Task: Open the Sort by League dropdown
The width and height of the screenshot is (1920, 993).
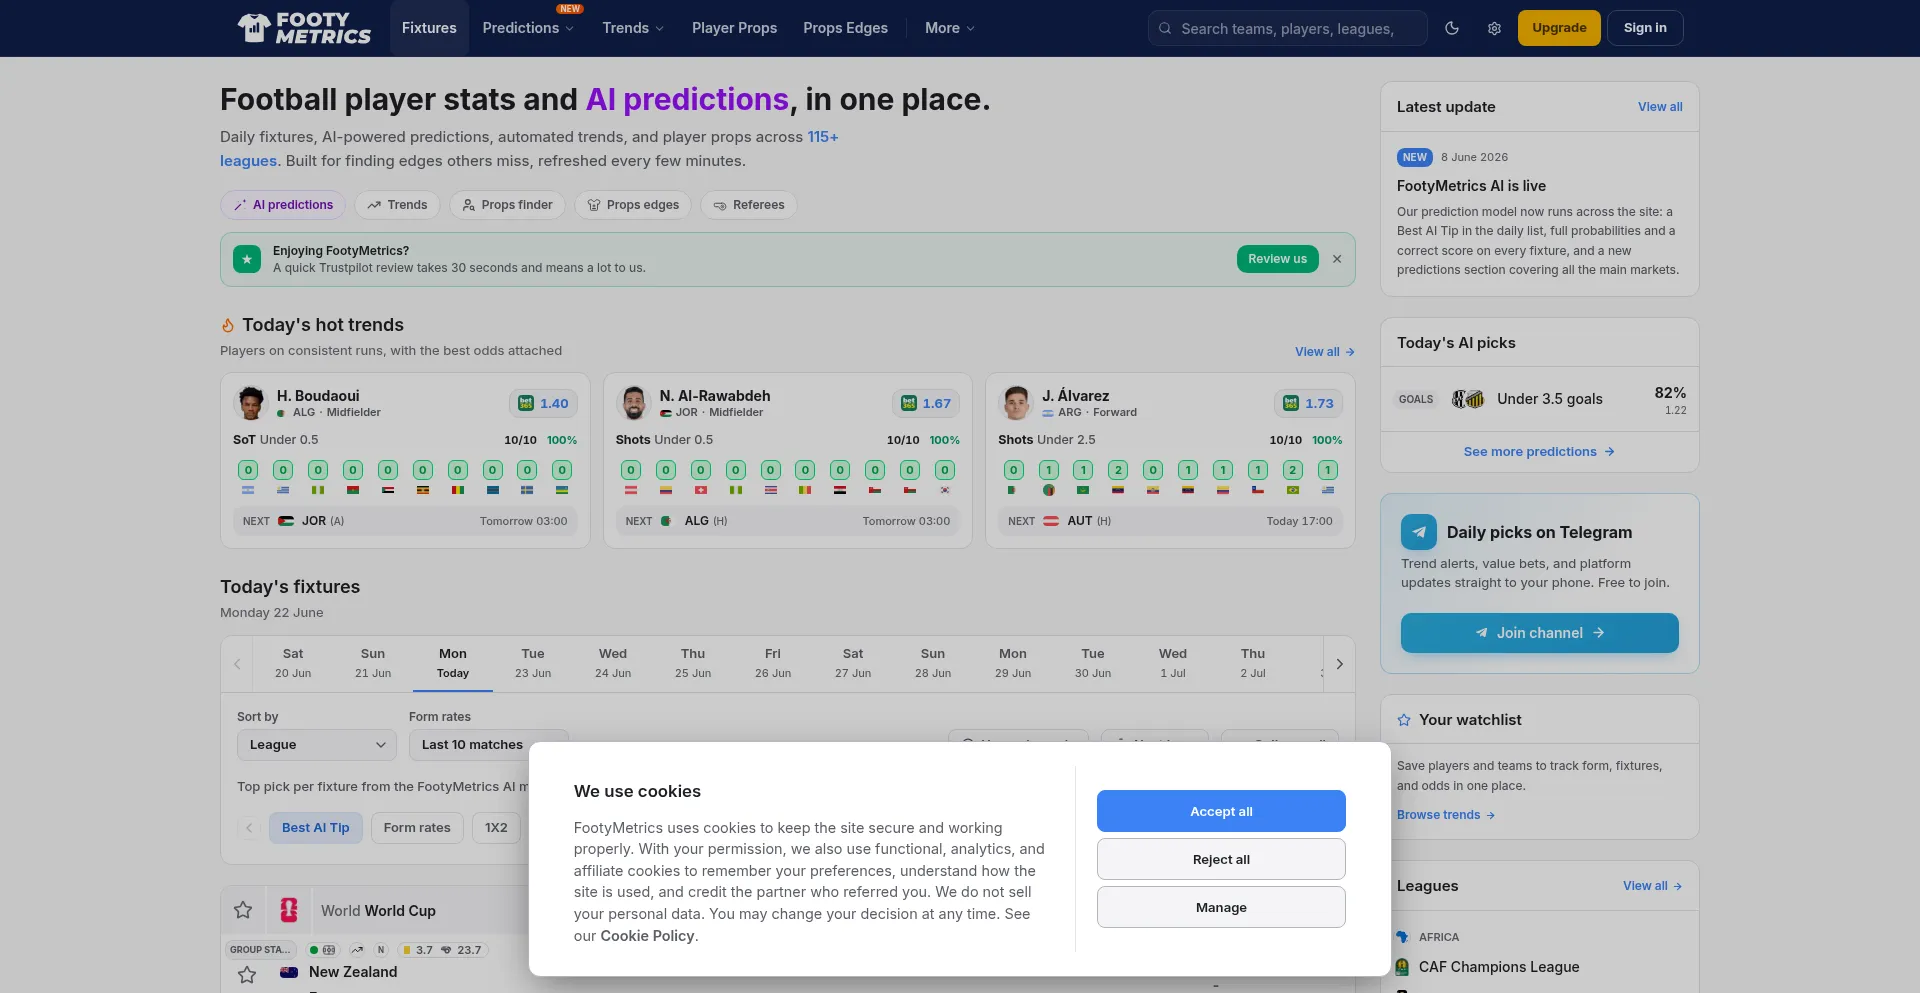Action: (317, 745)
